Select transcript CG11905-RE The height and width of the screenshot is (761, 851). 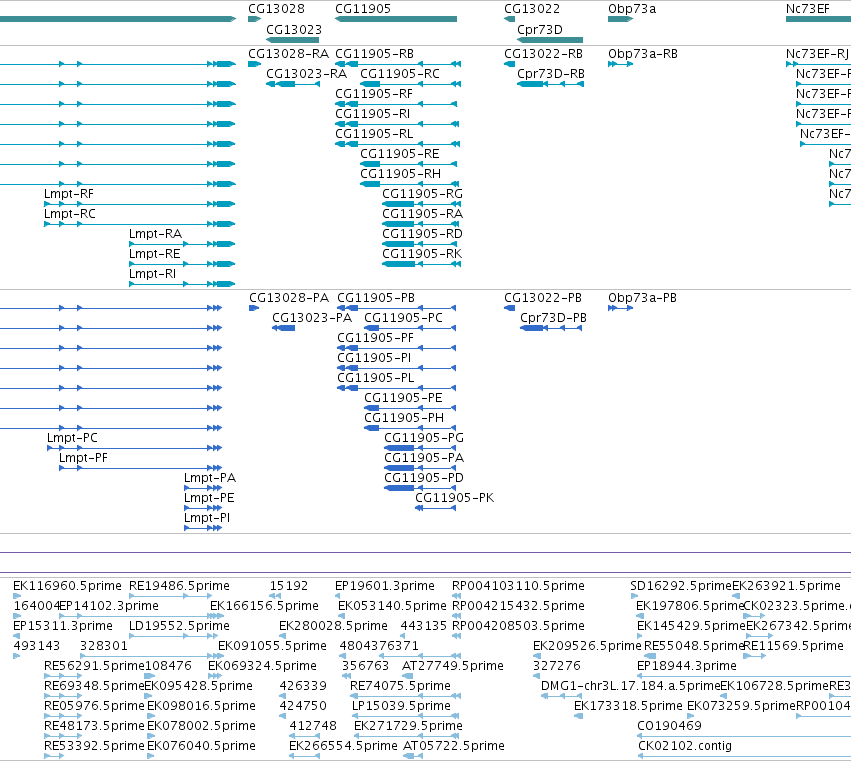[x=400, y=154]
